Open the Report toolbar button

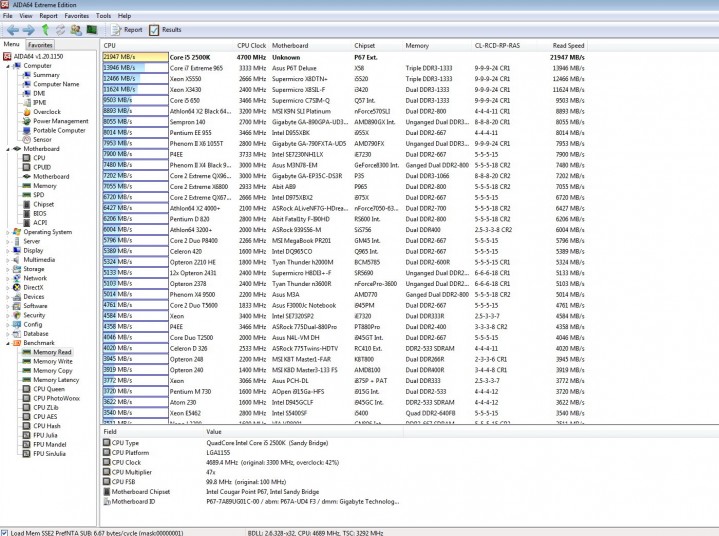[x=127, y=30]
